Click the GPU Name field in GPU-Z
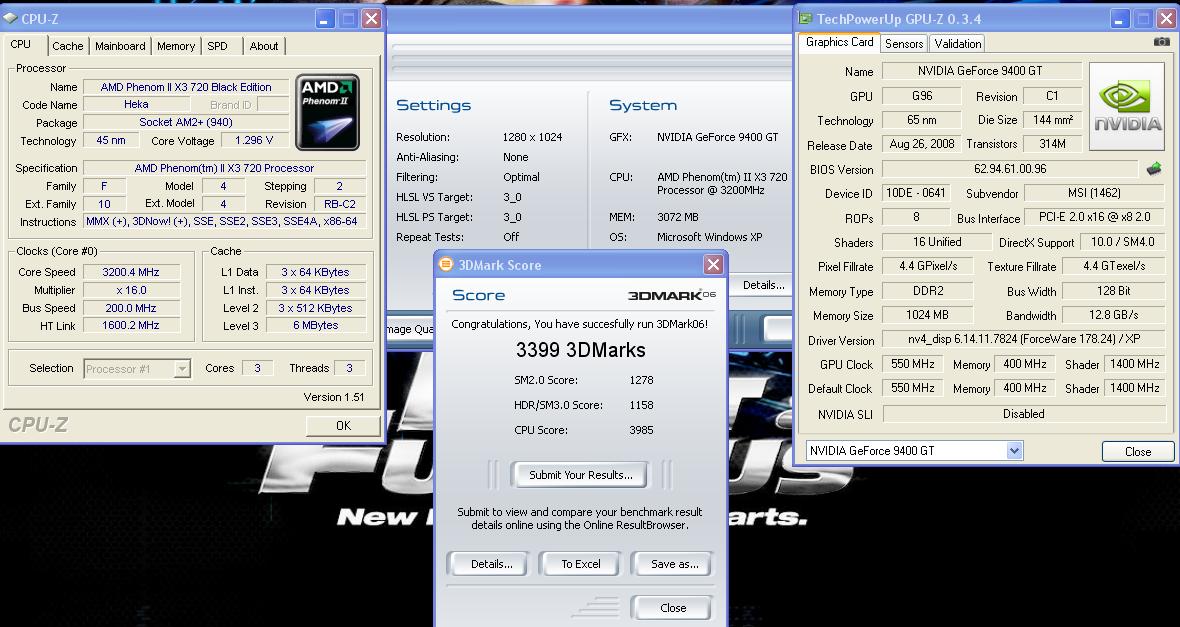This screenshot has height=627, width=1180. tap(980, 71)
